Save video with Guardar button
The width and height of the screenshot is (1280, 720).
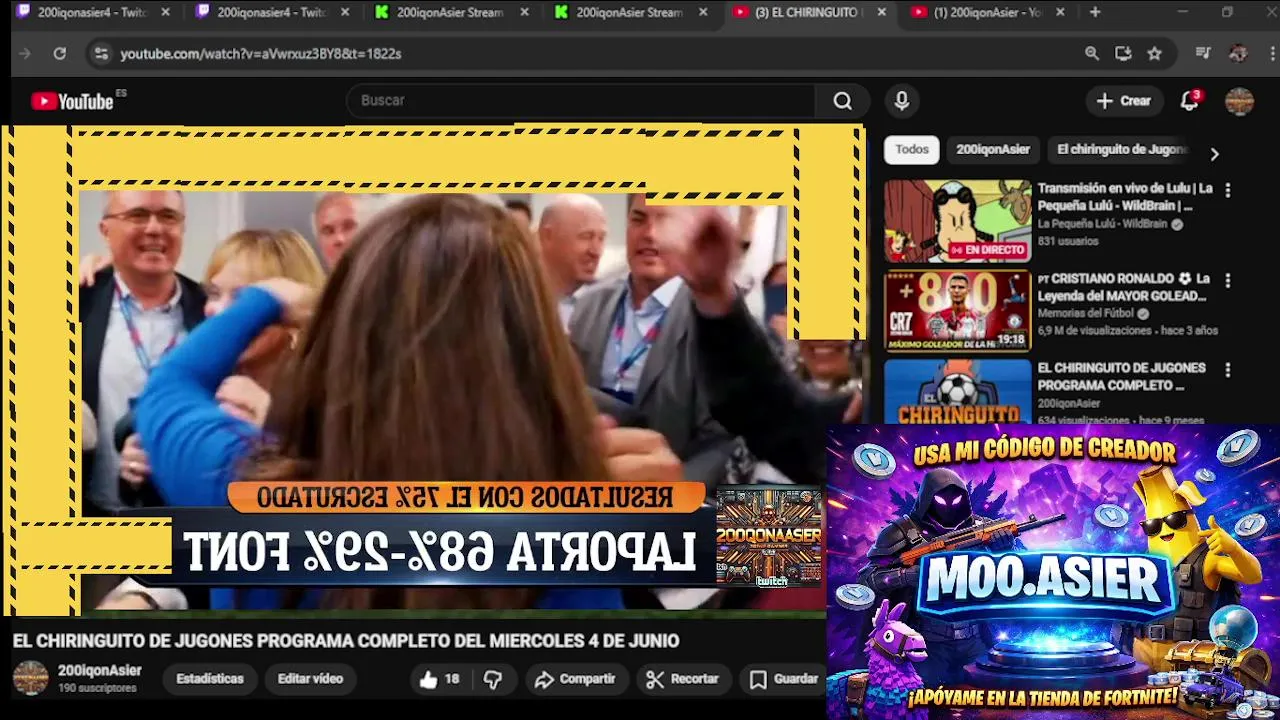[x=785, y=679]
